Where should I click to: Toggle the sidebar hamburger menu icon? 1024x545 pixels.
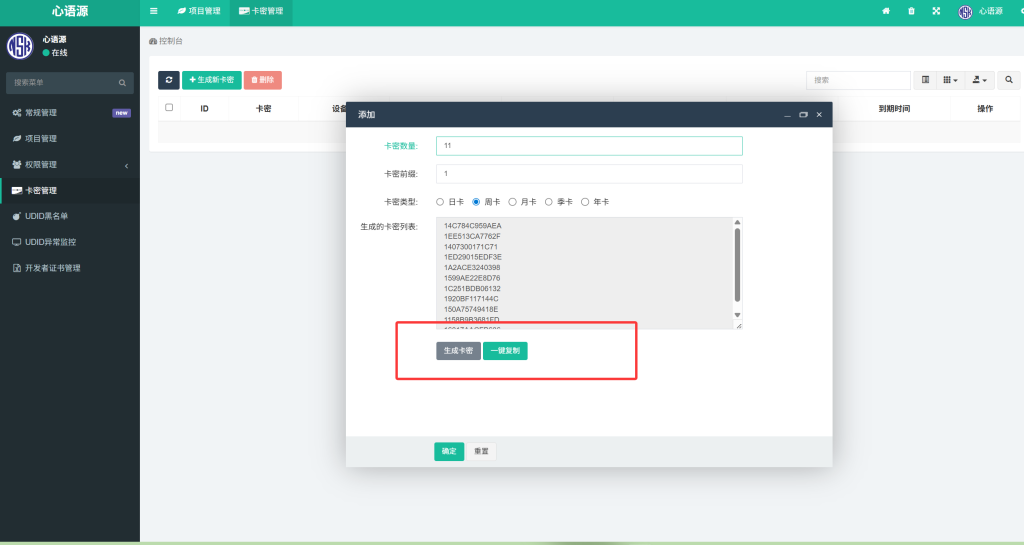point(153,11)
